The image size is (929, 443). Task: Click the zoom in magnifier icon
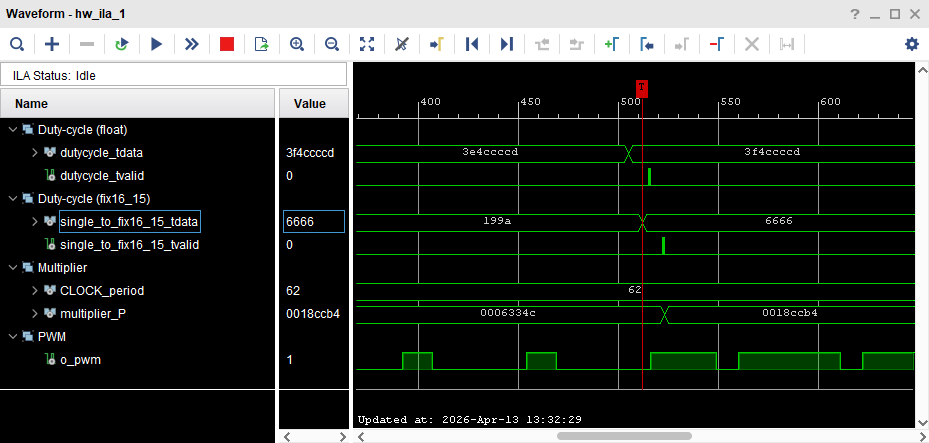[x=296, y=44]
